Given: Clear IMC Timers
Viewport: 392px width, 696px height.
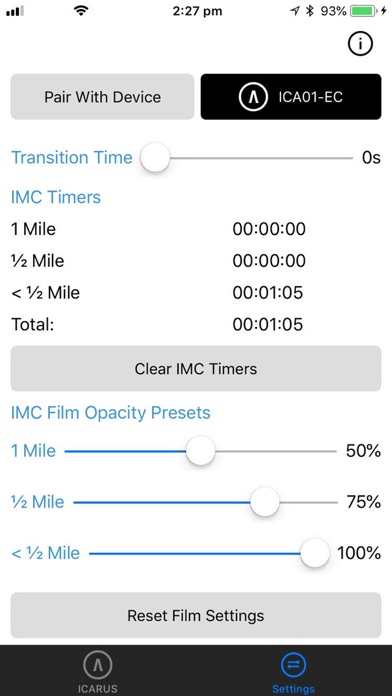Looking at the screenshot, I should coord(196,368).
